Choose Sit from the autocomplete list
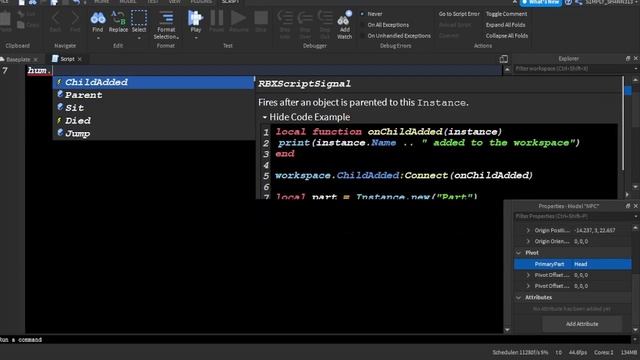Screen dimensions: 640x360 pos(153,108)
